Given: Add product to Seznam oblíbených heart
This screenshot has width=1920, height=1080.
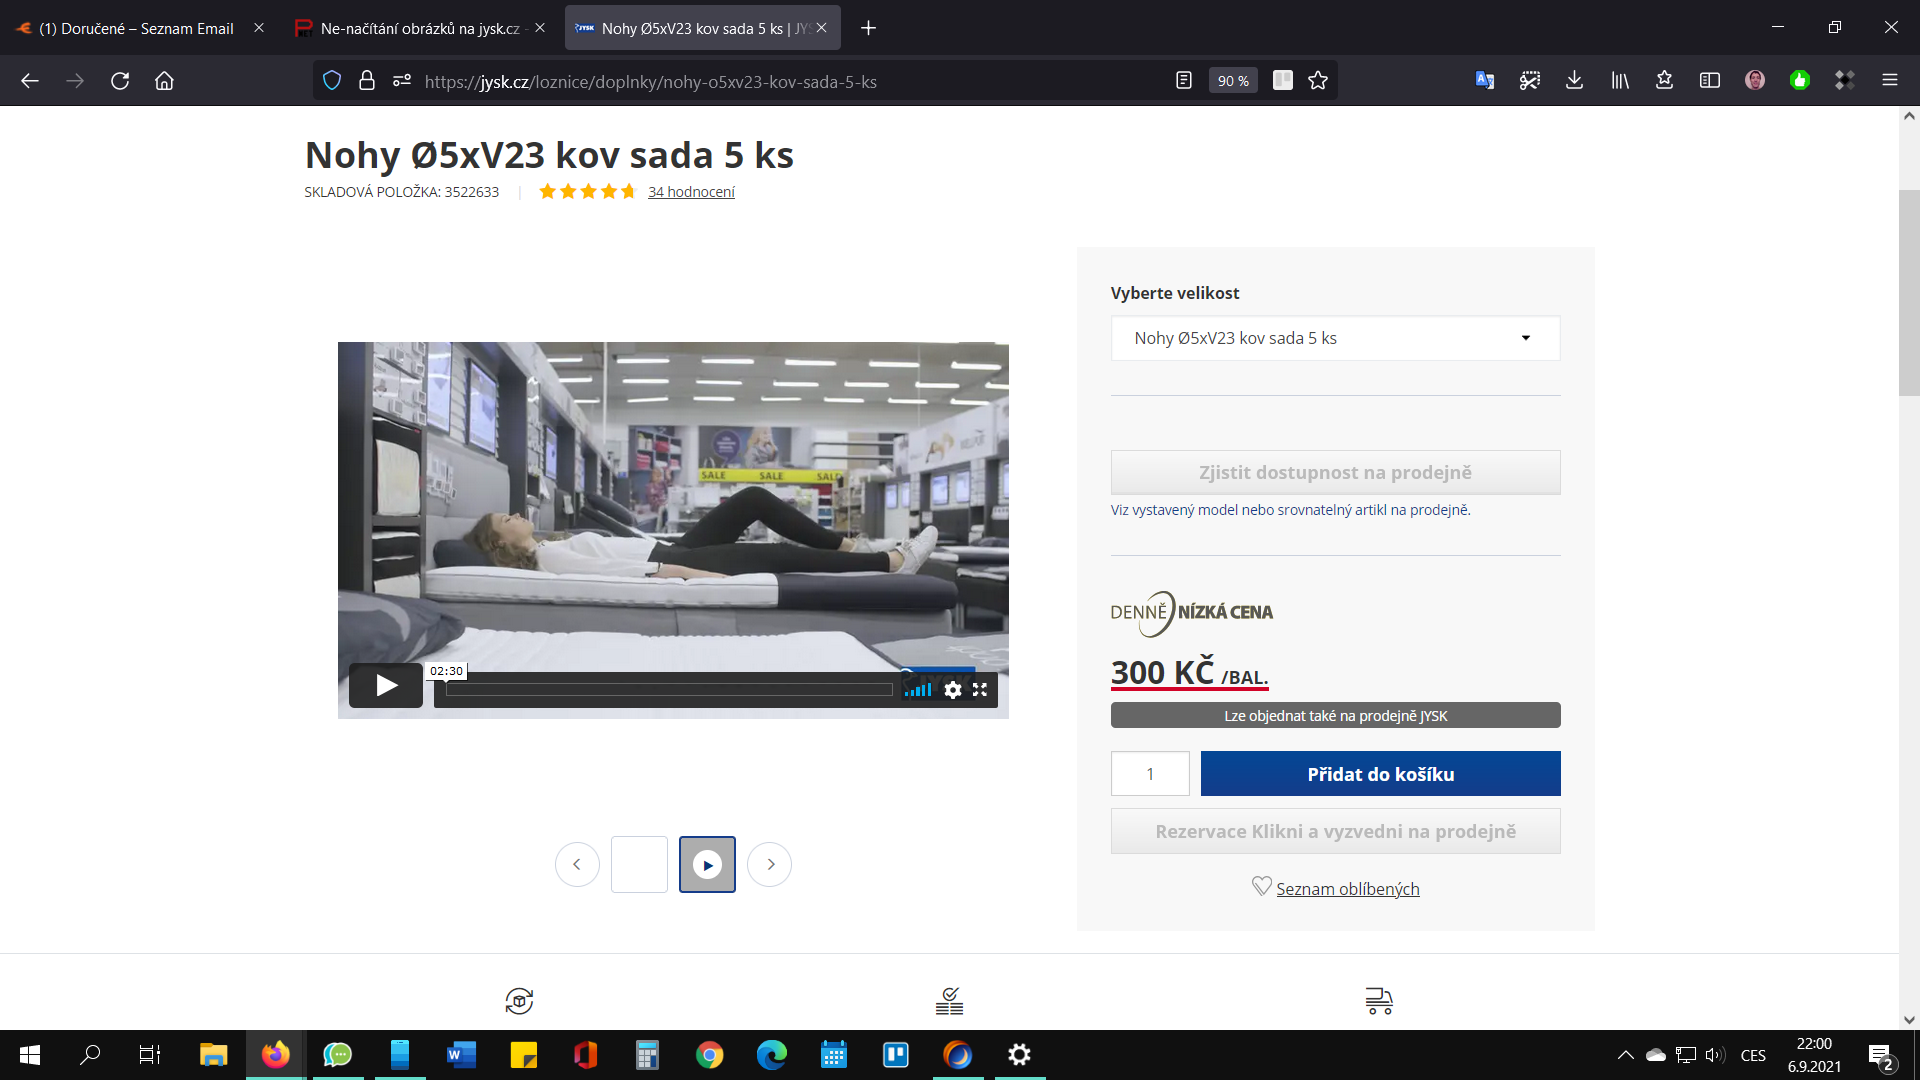Looking at the screenshot, I should (x=1261, y=887).
